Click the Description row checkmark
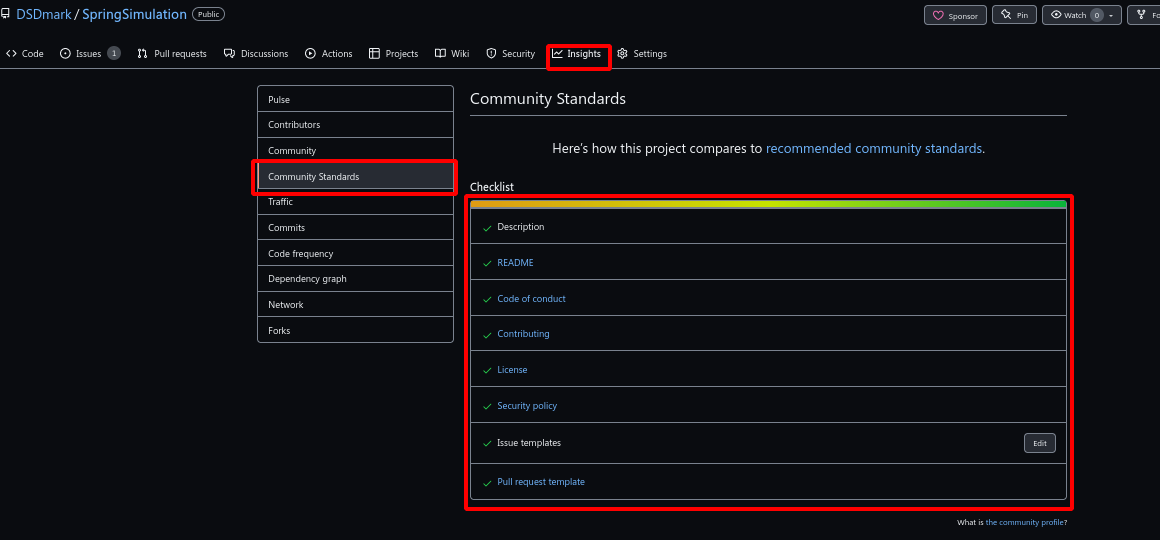The image size is (1160, 540). pos(487,228)
